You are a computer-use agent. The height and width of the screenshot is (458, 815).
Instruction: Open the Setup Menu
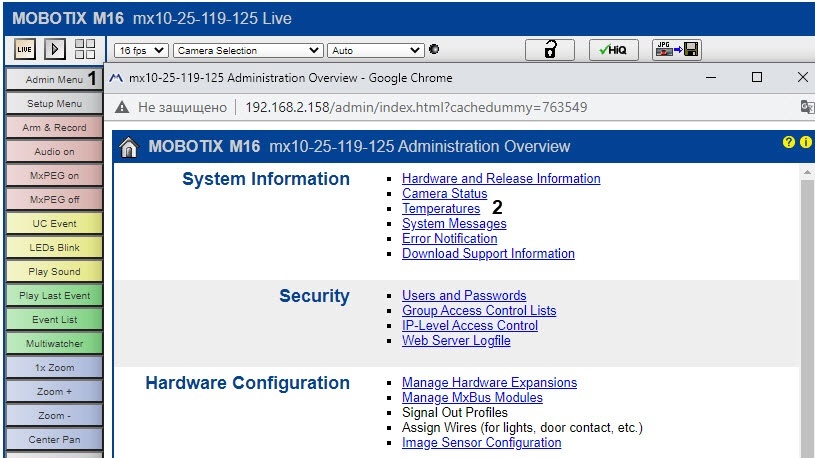[x=54, y=103]
